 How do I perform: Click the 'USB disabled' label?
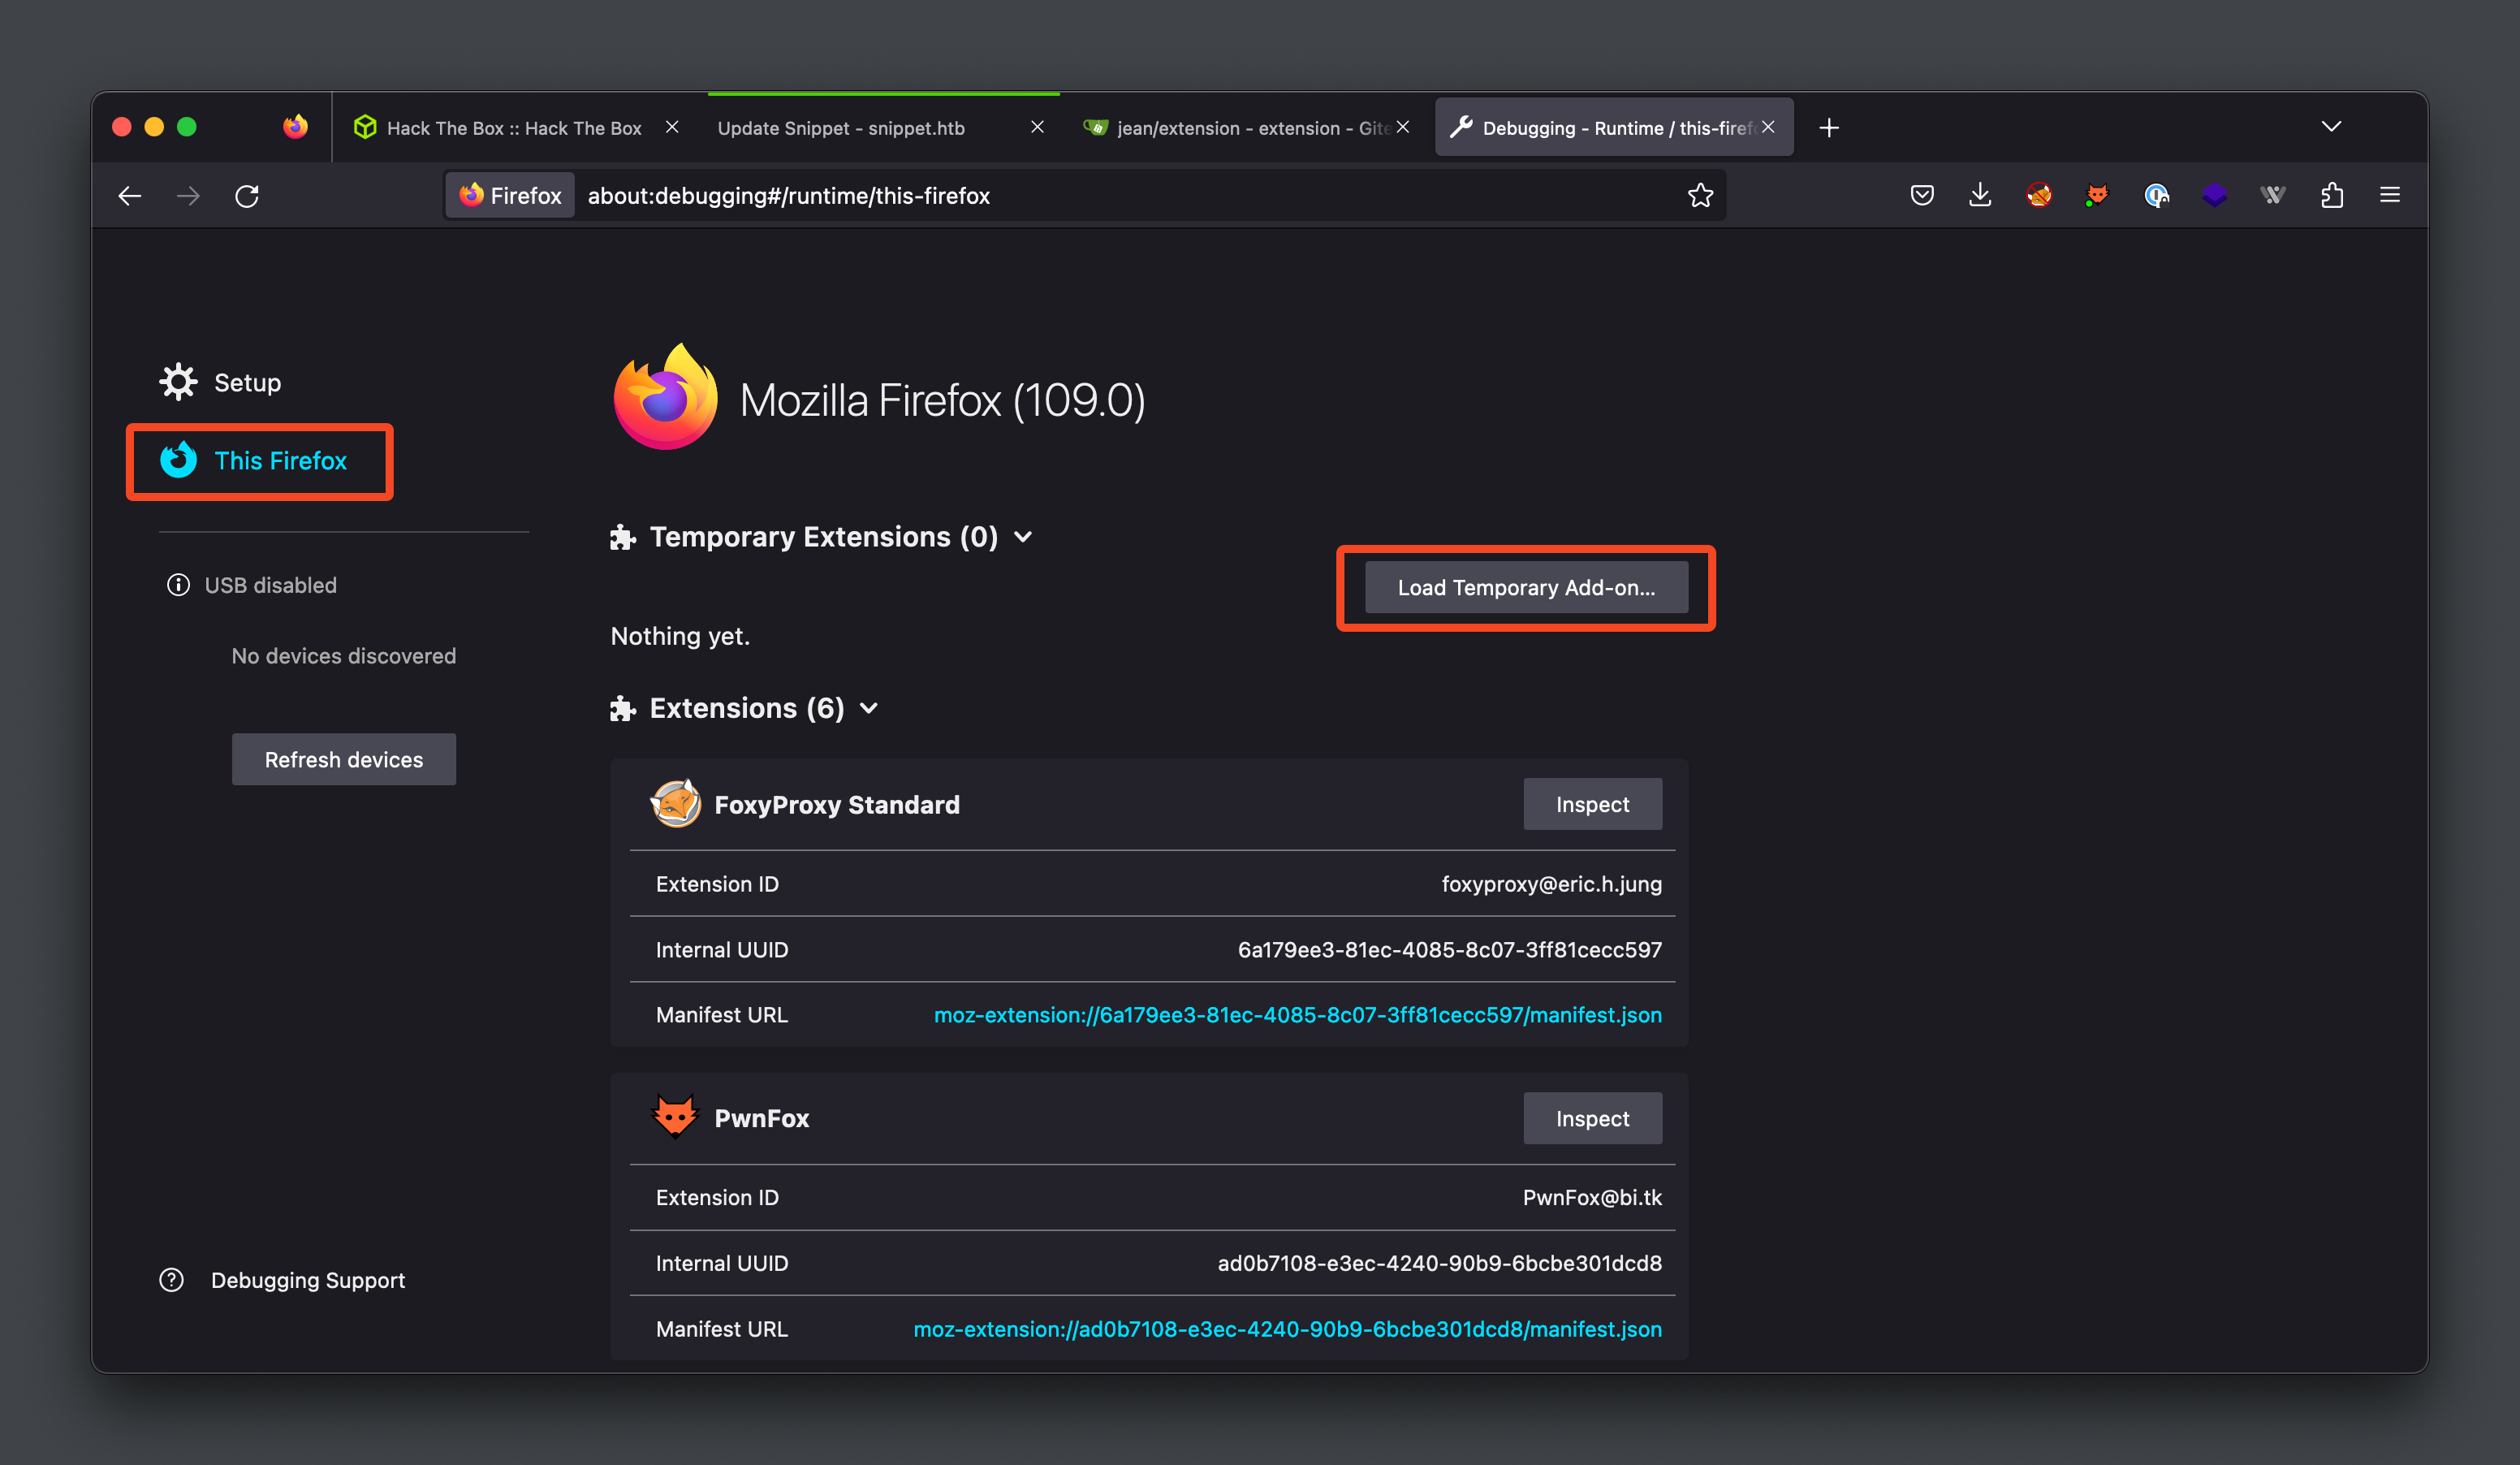pos(270,585)
